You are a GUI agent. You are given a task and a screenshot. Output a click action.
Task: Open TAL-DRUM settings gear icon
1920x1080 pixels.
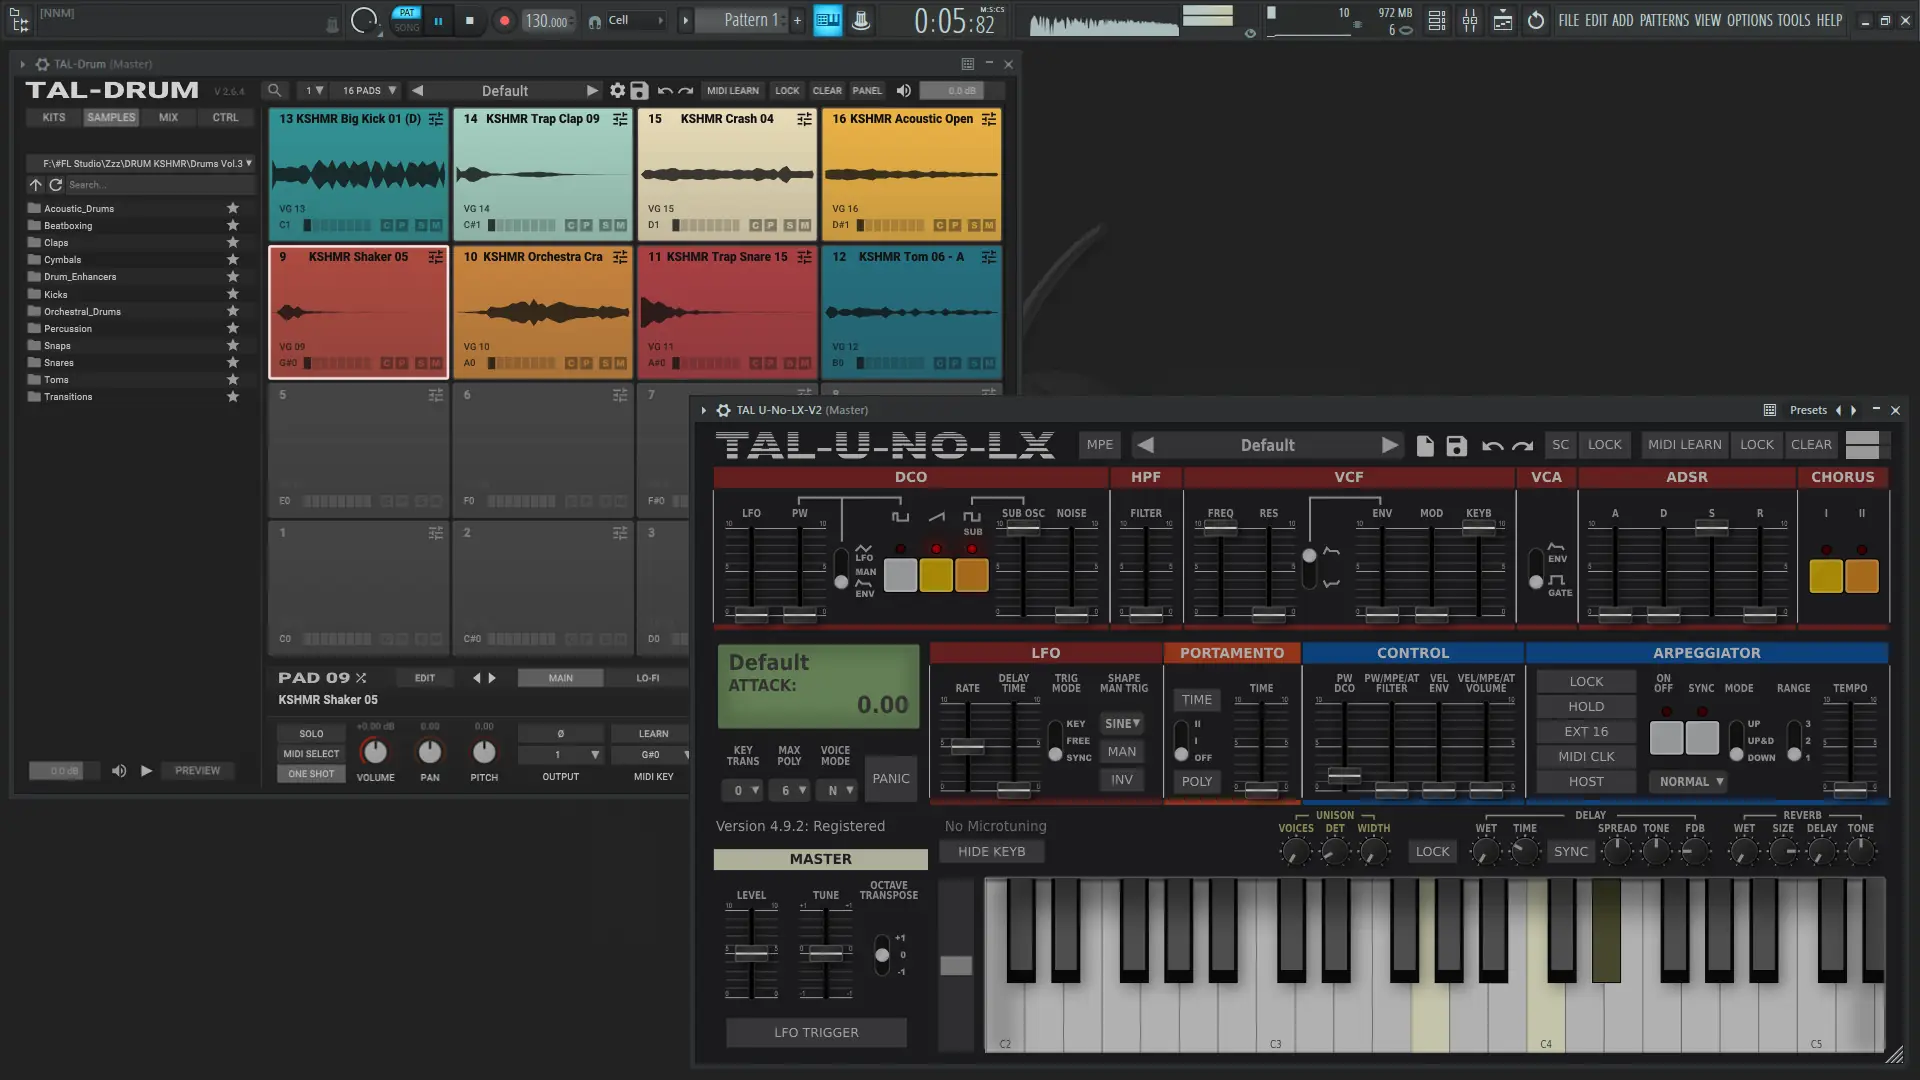click(617, 91)
